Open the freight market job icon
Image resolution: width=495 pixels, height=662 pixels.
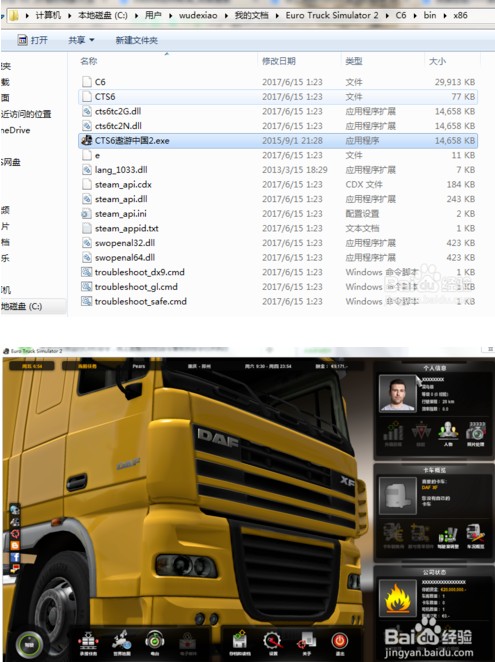point(88,643)
